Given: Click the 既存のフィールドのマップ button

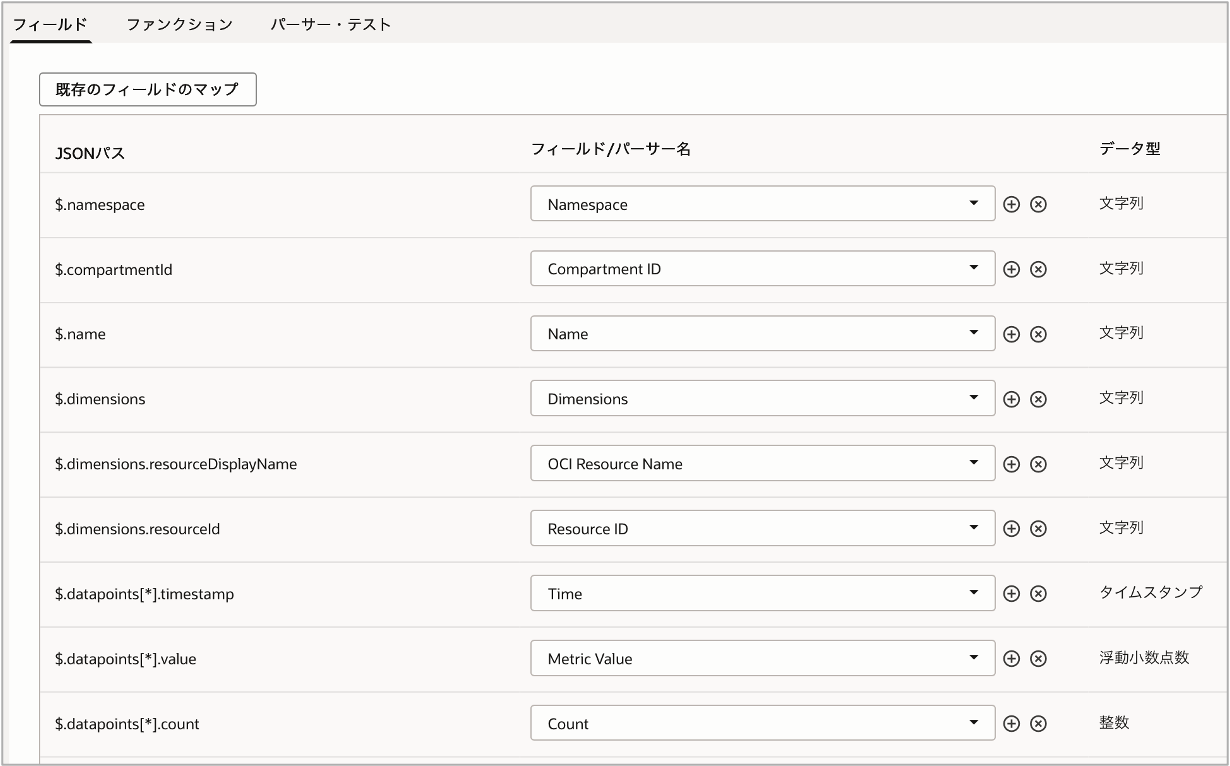Looking at the screenshot, I should pyautogui.click(x=147, y=89).
